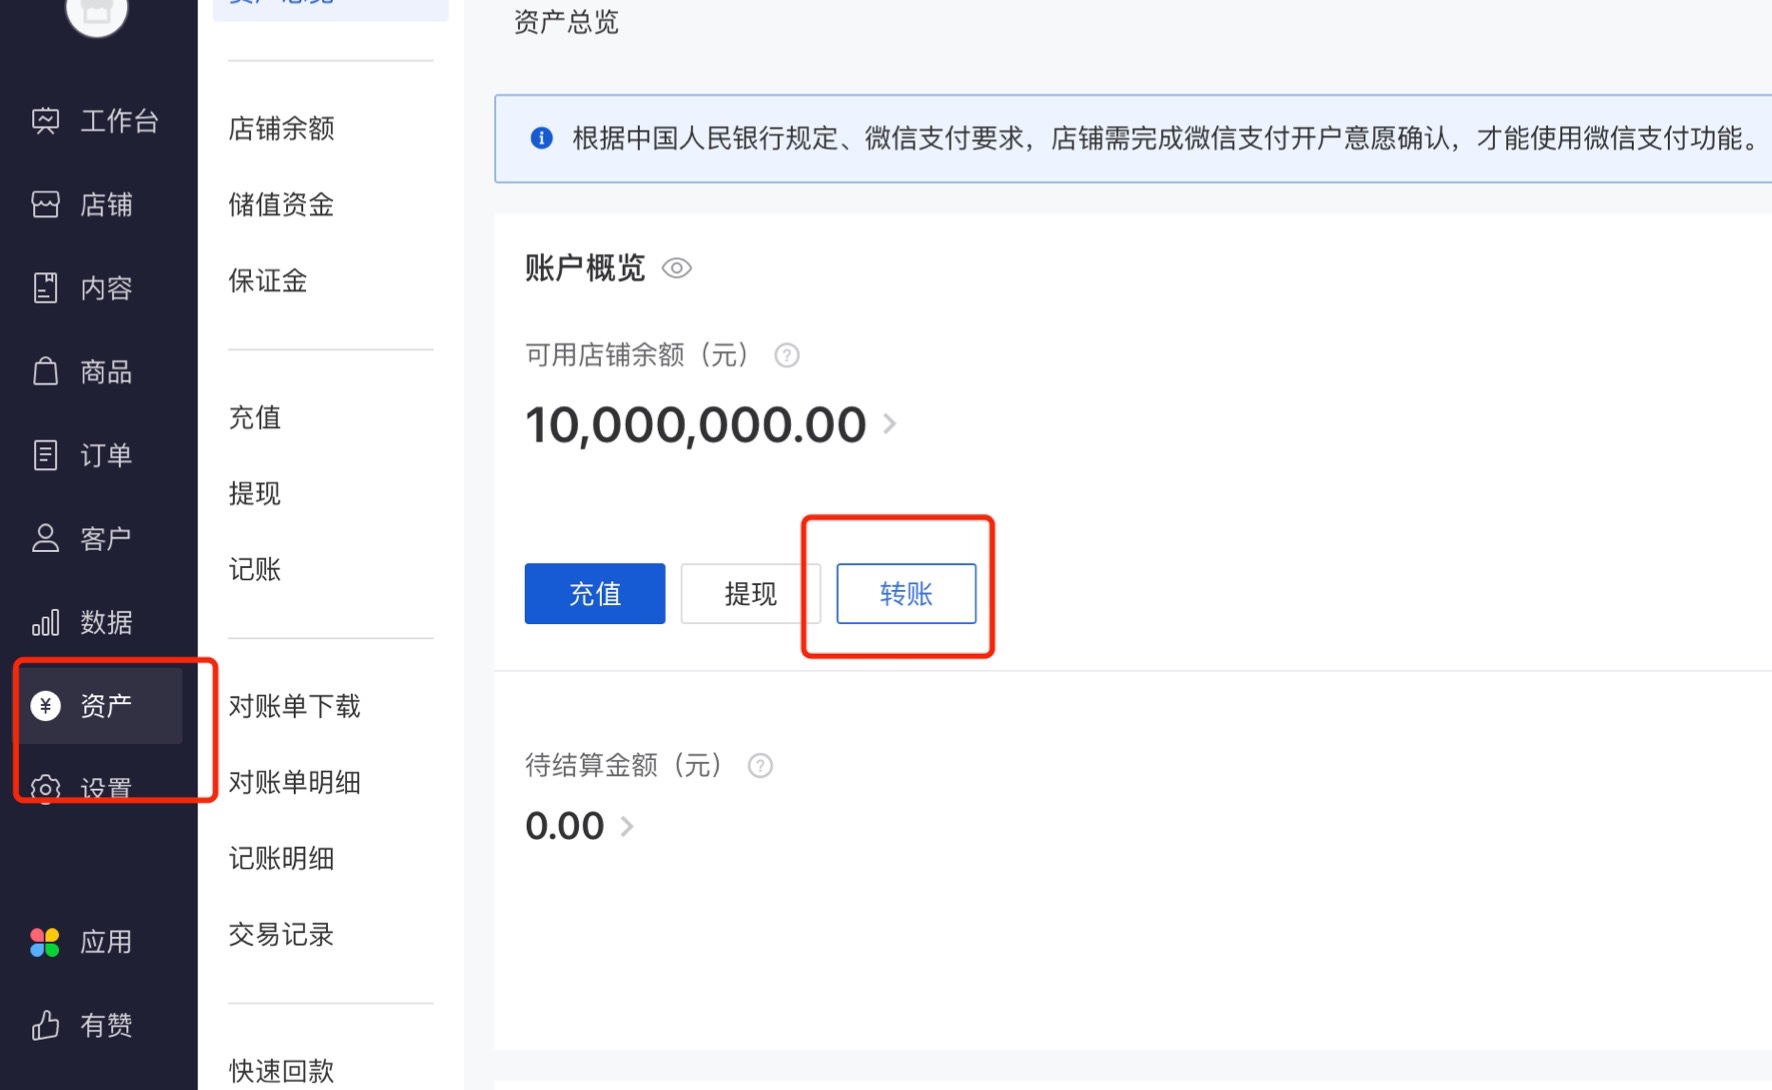Click the blue 充值 button
The height and width of the screenshot is (1090, 1772).
[595, 594]
